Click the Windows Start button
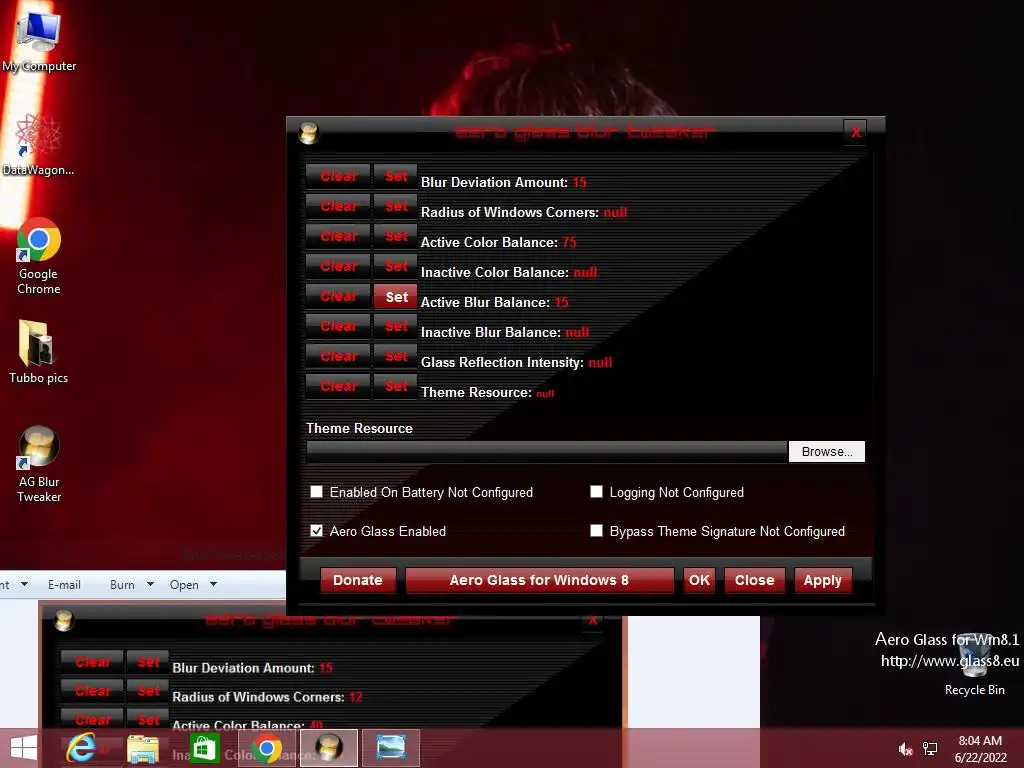This screenshot has height=768, width=1024. tap(24, 748)
